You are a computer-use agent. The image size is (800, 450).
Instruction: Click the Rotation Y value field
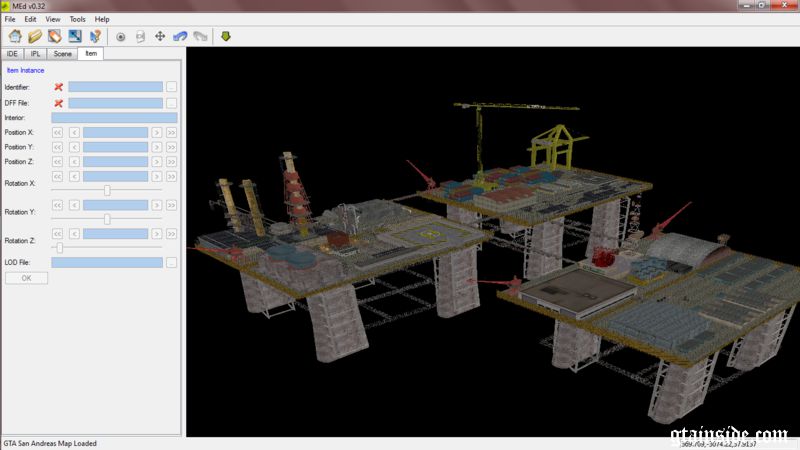click(x=115, y=205)
